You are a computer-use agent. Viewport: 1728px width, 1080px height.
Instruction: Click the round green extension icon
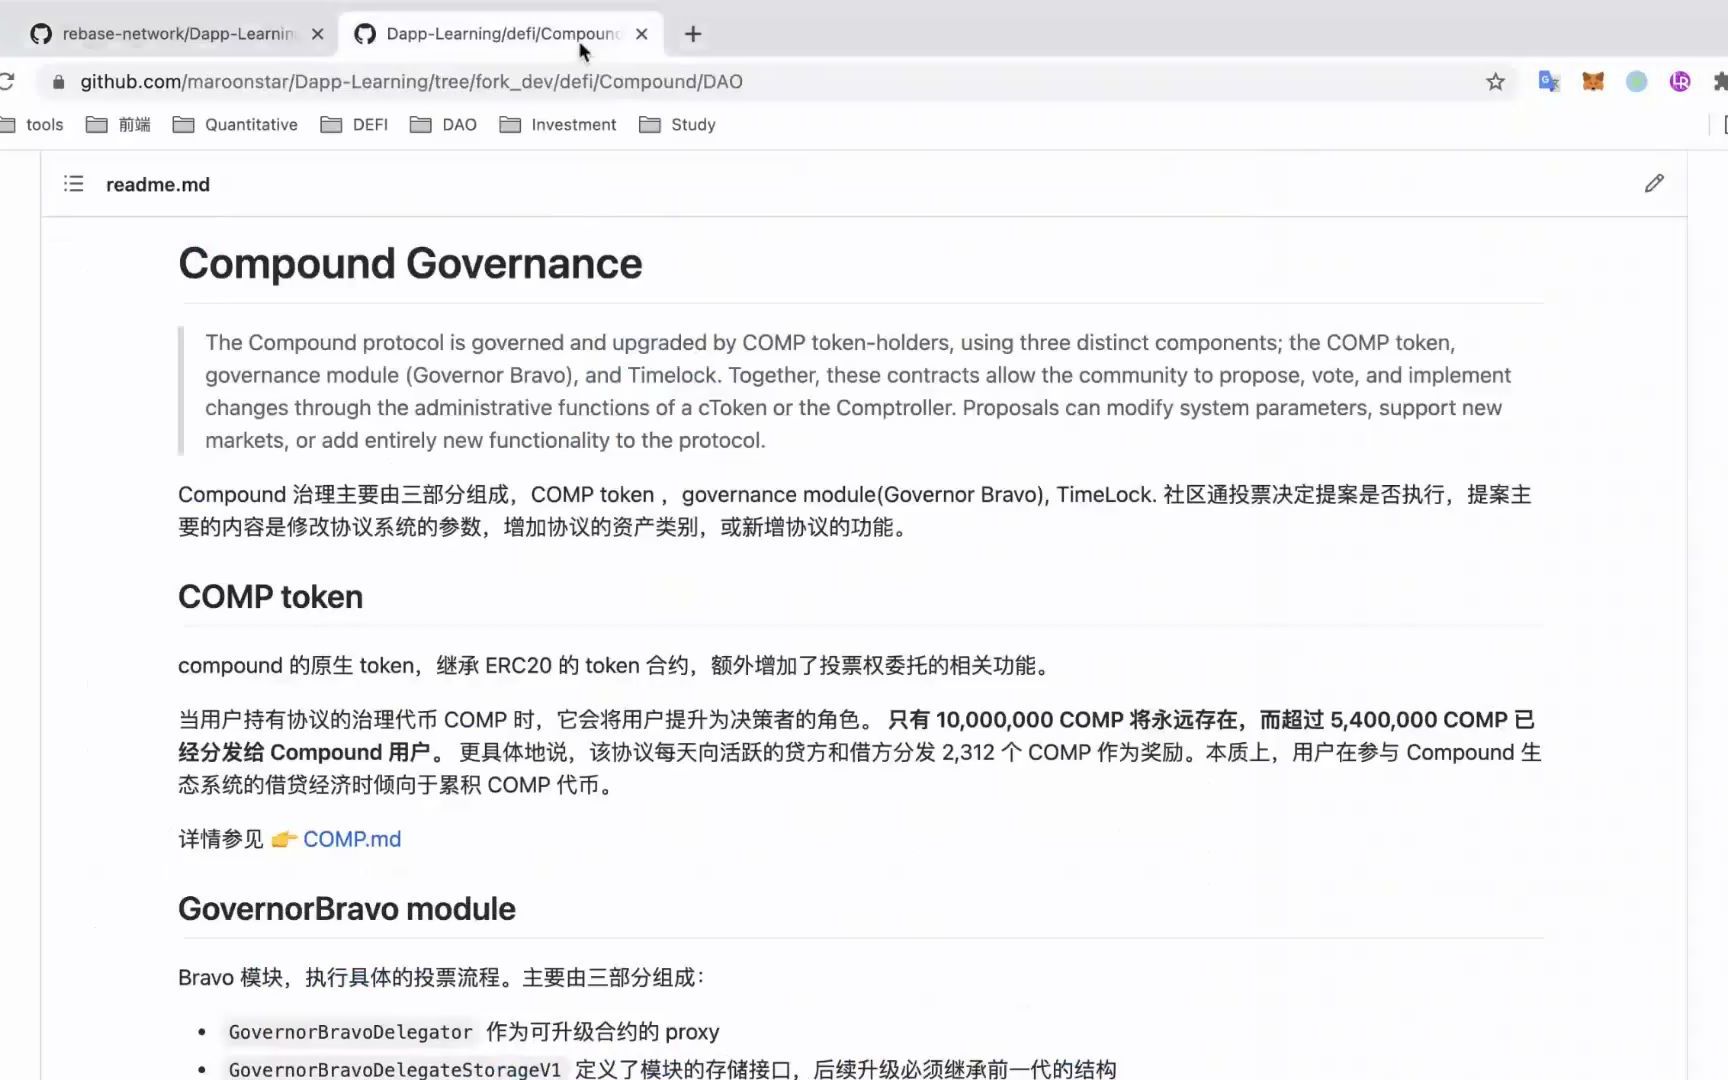pyautogui.click(x=1636, y=82)
